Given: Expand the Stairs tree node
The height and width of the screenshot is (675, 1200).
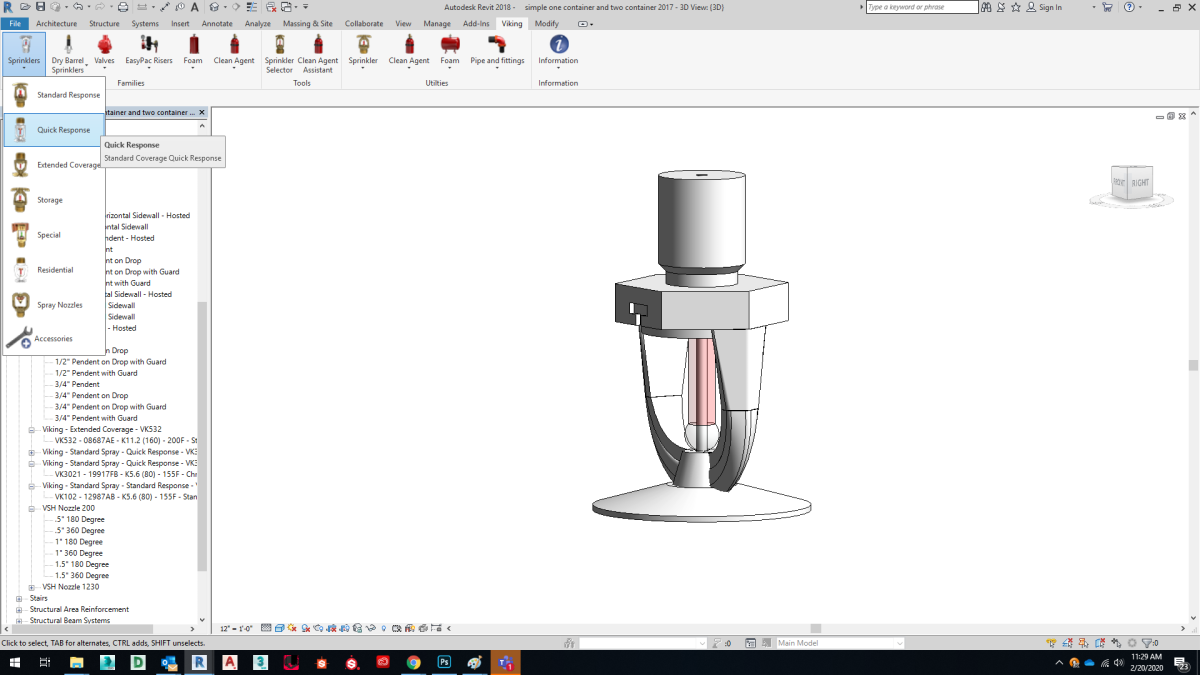Looking at the screenshot, I should point(19,598).
